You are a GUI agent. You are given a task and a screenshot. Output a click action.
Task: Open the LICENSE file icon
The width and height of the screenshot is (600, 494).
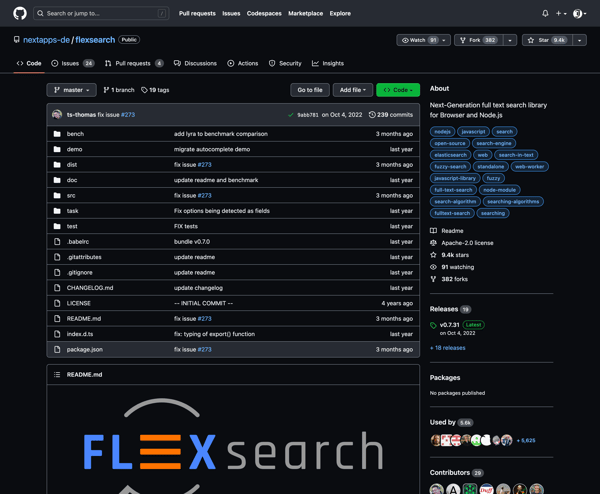click(57, 303)
